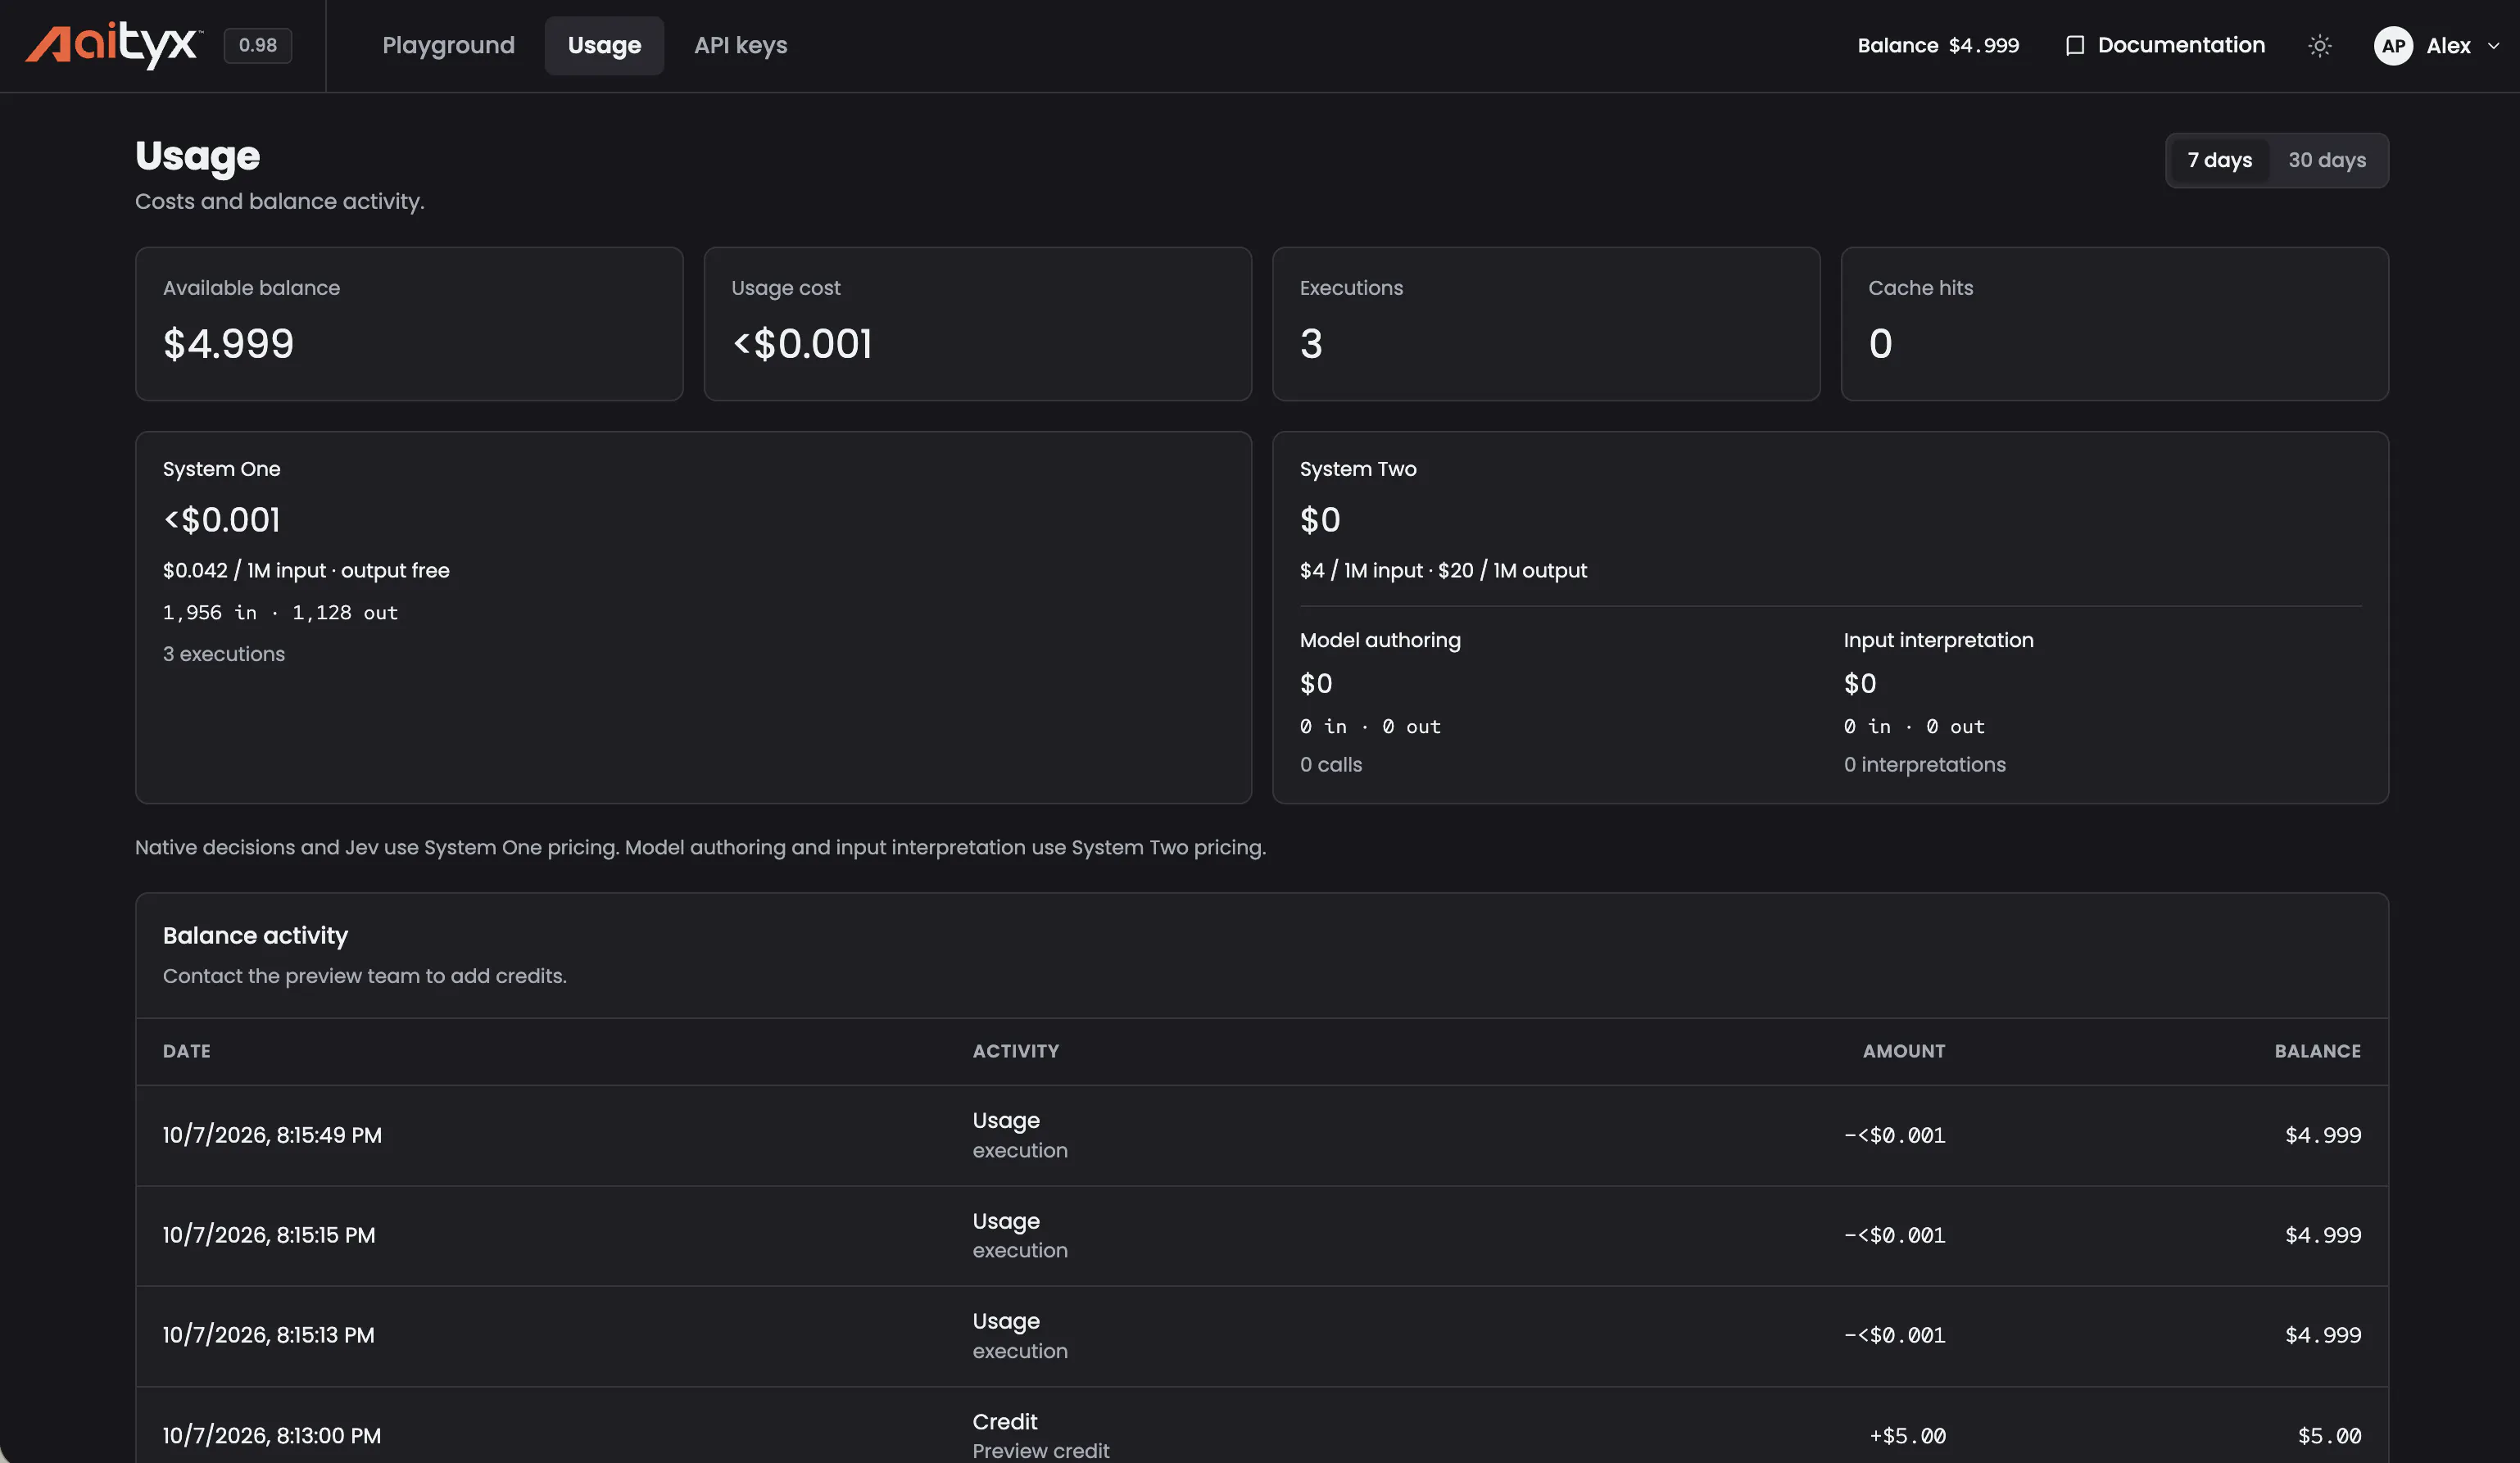The width and height of the screenshot is (2520, 1463).
Task: Click the "3 executions" text
Action: pos(224,654)
